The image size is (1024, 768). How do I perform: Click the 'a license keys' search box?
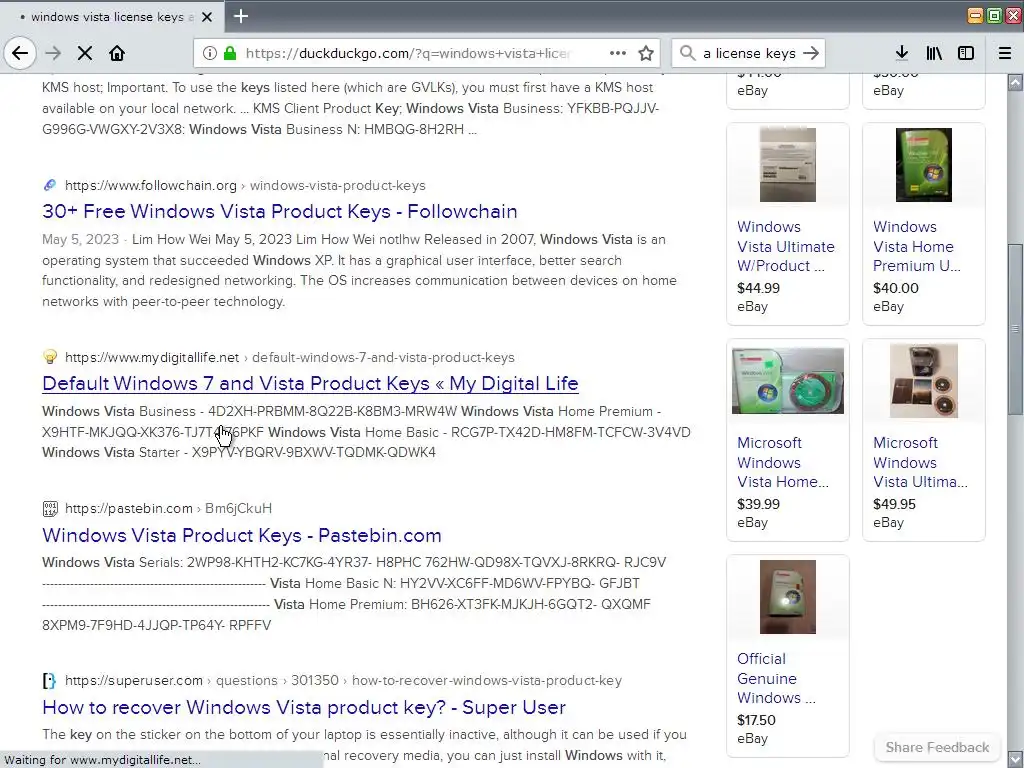coord(749,53)
